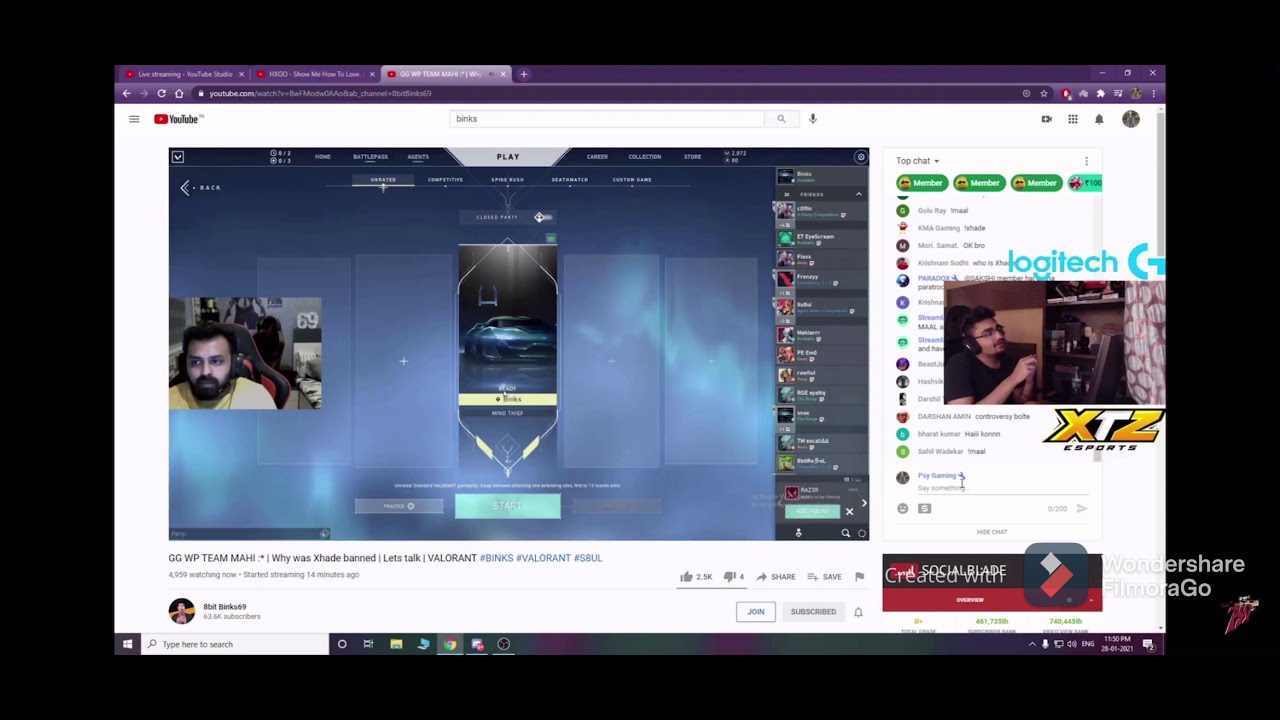1280x720 pixels.
Task: Dislike the video with thumbs down
Action: pyautogui.click(x=729, y=577)
